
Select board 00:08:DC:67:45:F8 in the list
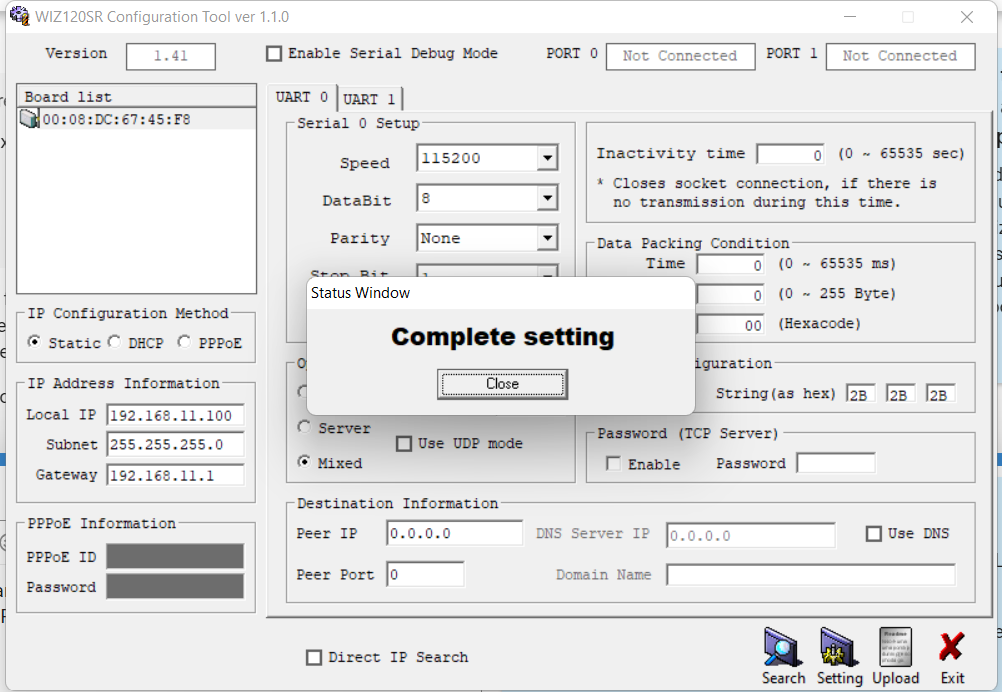(x=116, y=119)
